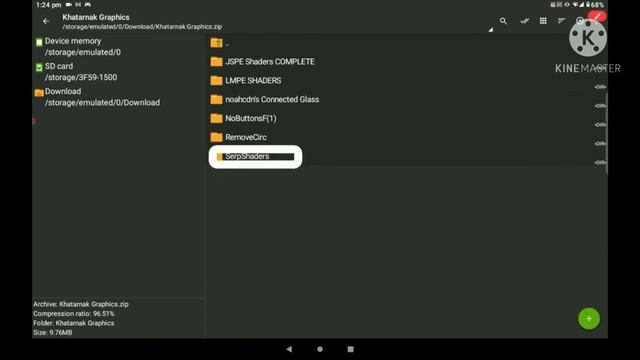Switch to grid view icon
Viewport: 640px width, 360px height.
[x=543, y=21]
